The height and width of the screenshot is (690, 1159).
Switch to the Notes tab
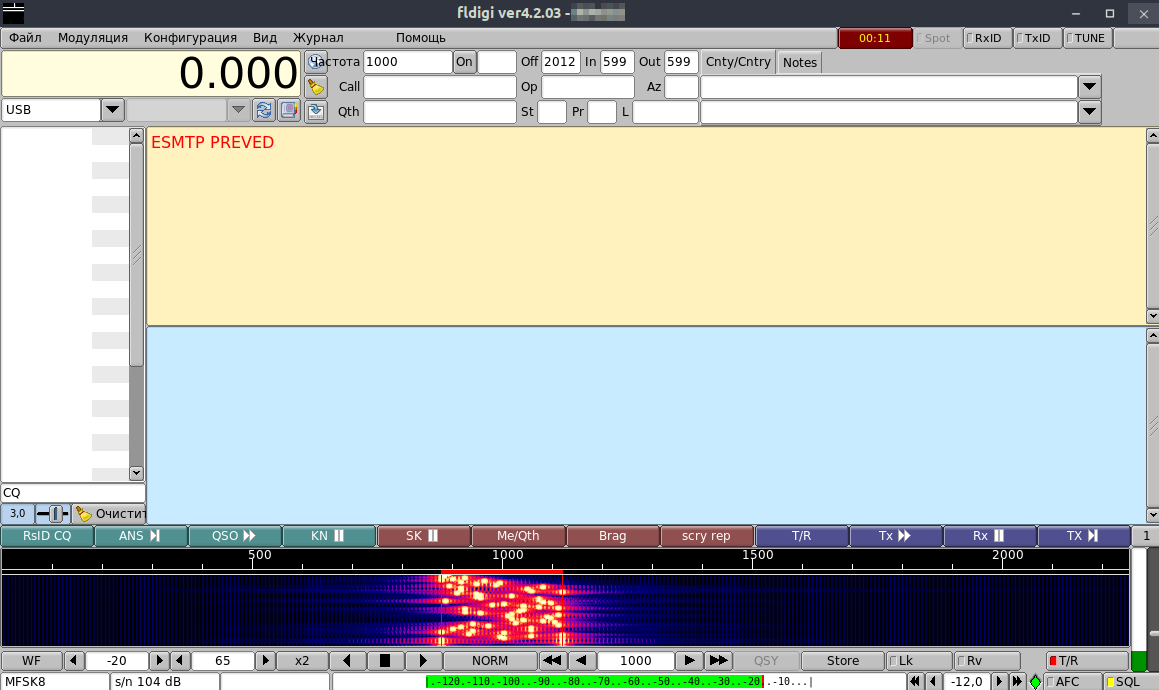pyautogui.click(x=800, y=63)
